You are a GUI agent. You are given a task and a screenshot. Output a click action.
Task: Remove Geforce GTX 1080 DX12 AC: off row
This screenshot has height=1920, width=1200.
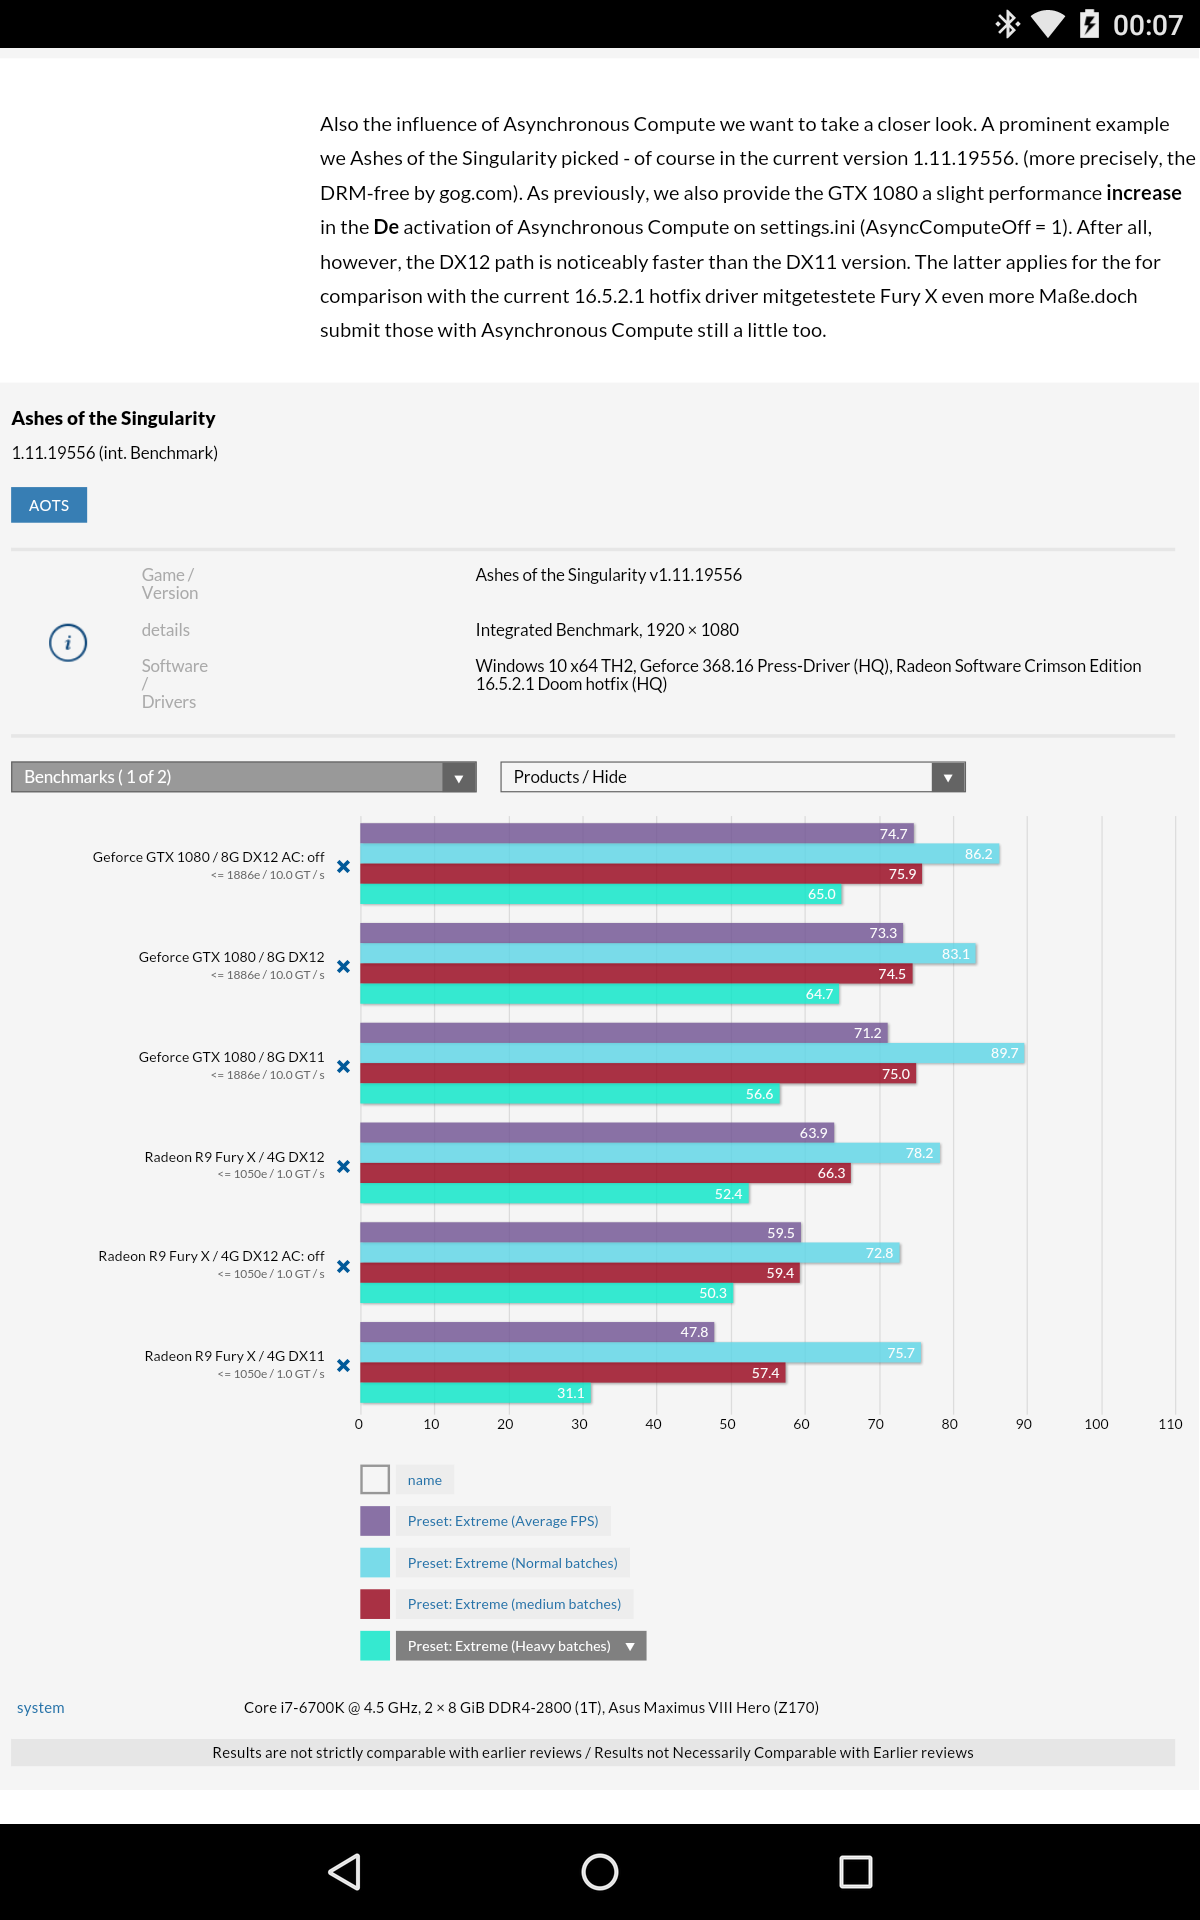coord(343,866)
